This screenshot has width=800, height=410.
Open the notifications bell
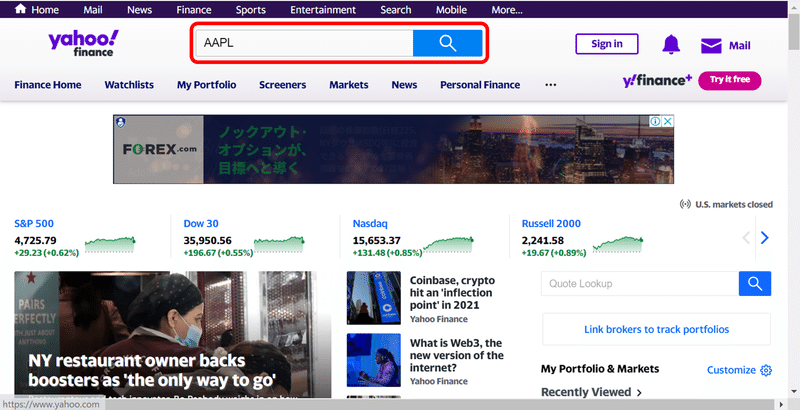(x=671, y=44)
